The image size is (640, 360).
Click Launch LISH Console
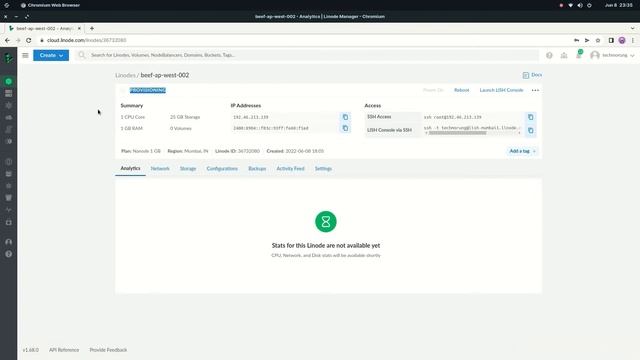coord(501,90)
